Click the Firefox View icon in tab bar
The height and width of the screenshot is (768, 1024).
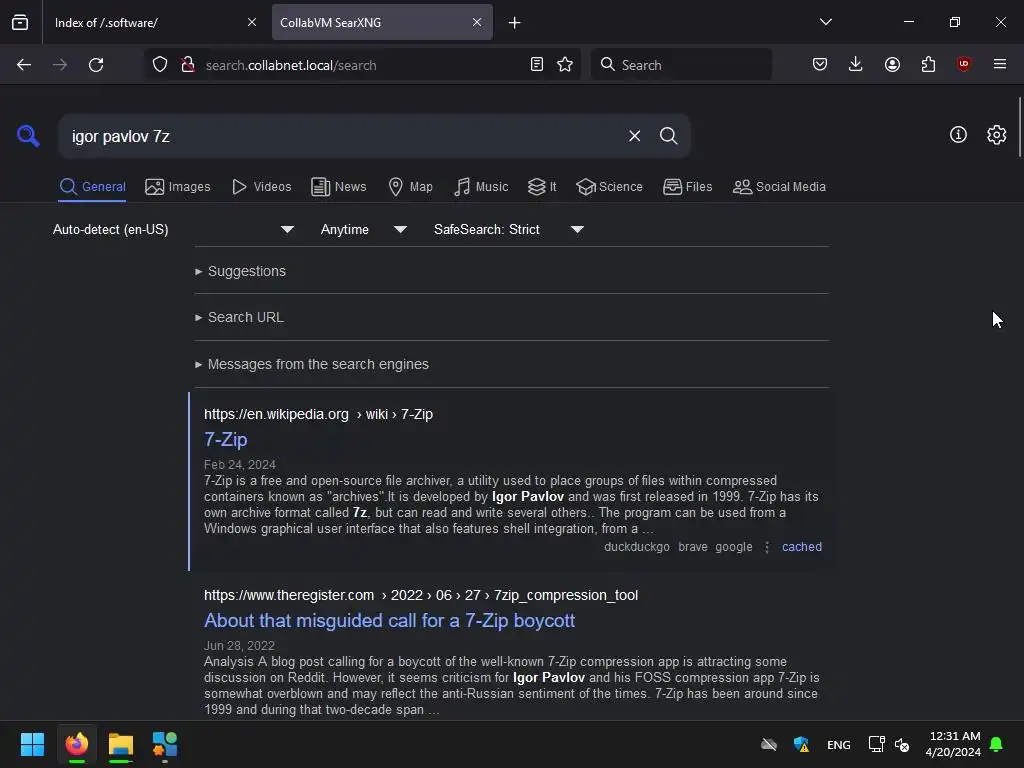pyautogui.click(x=20, y=22)
